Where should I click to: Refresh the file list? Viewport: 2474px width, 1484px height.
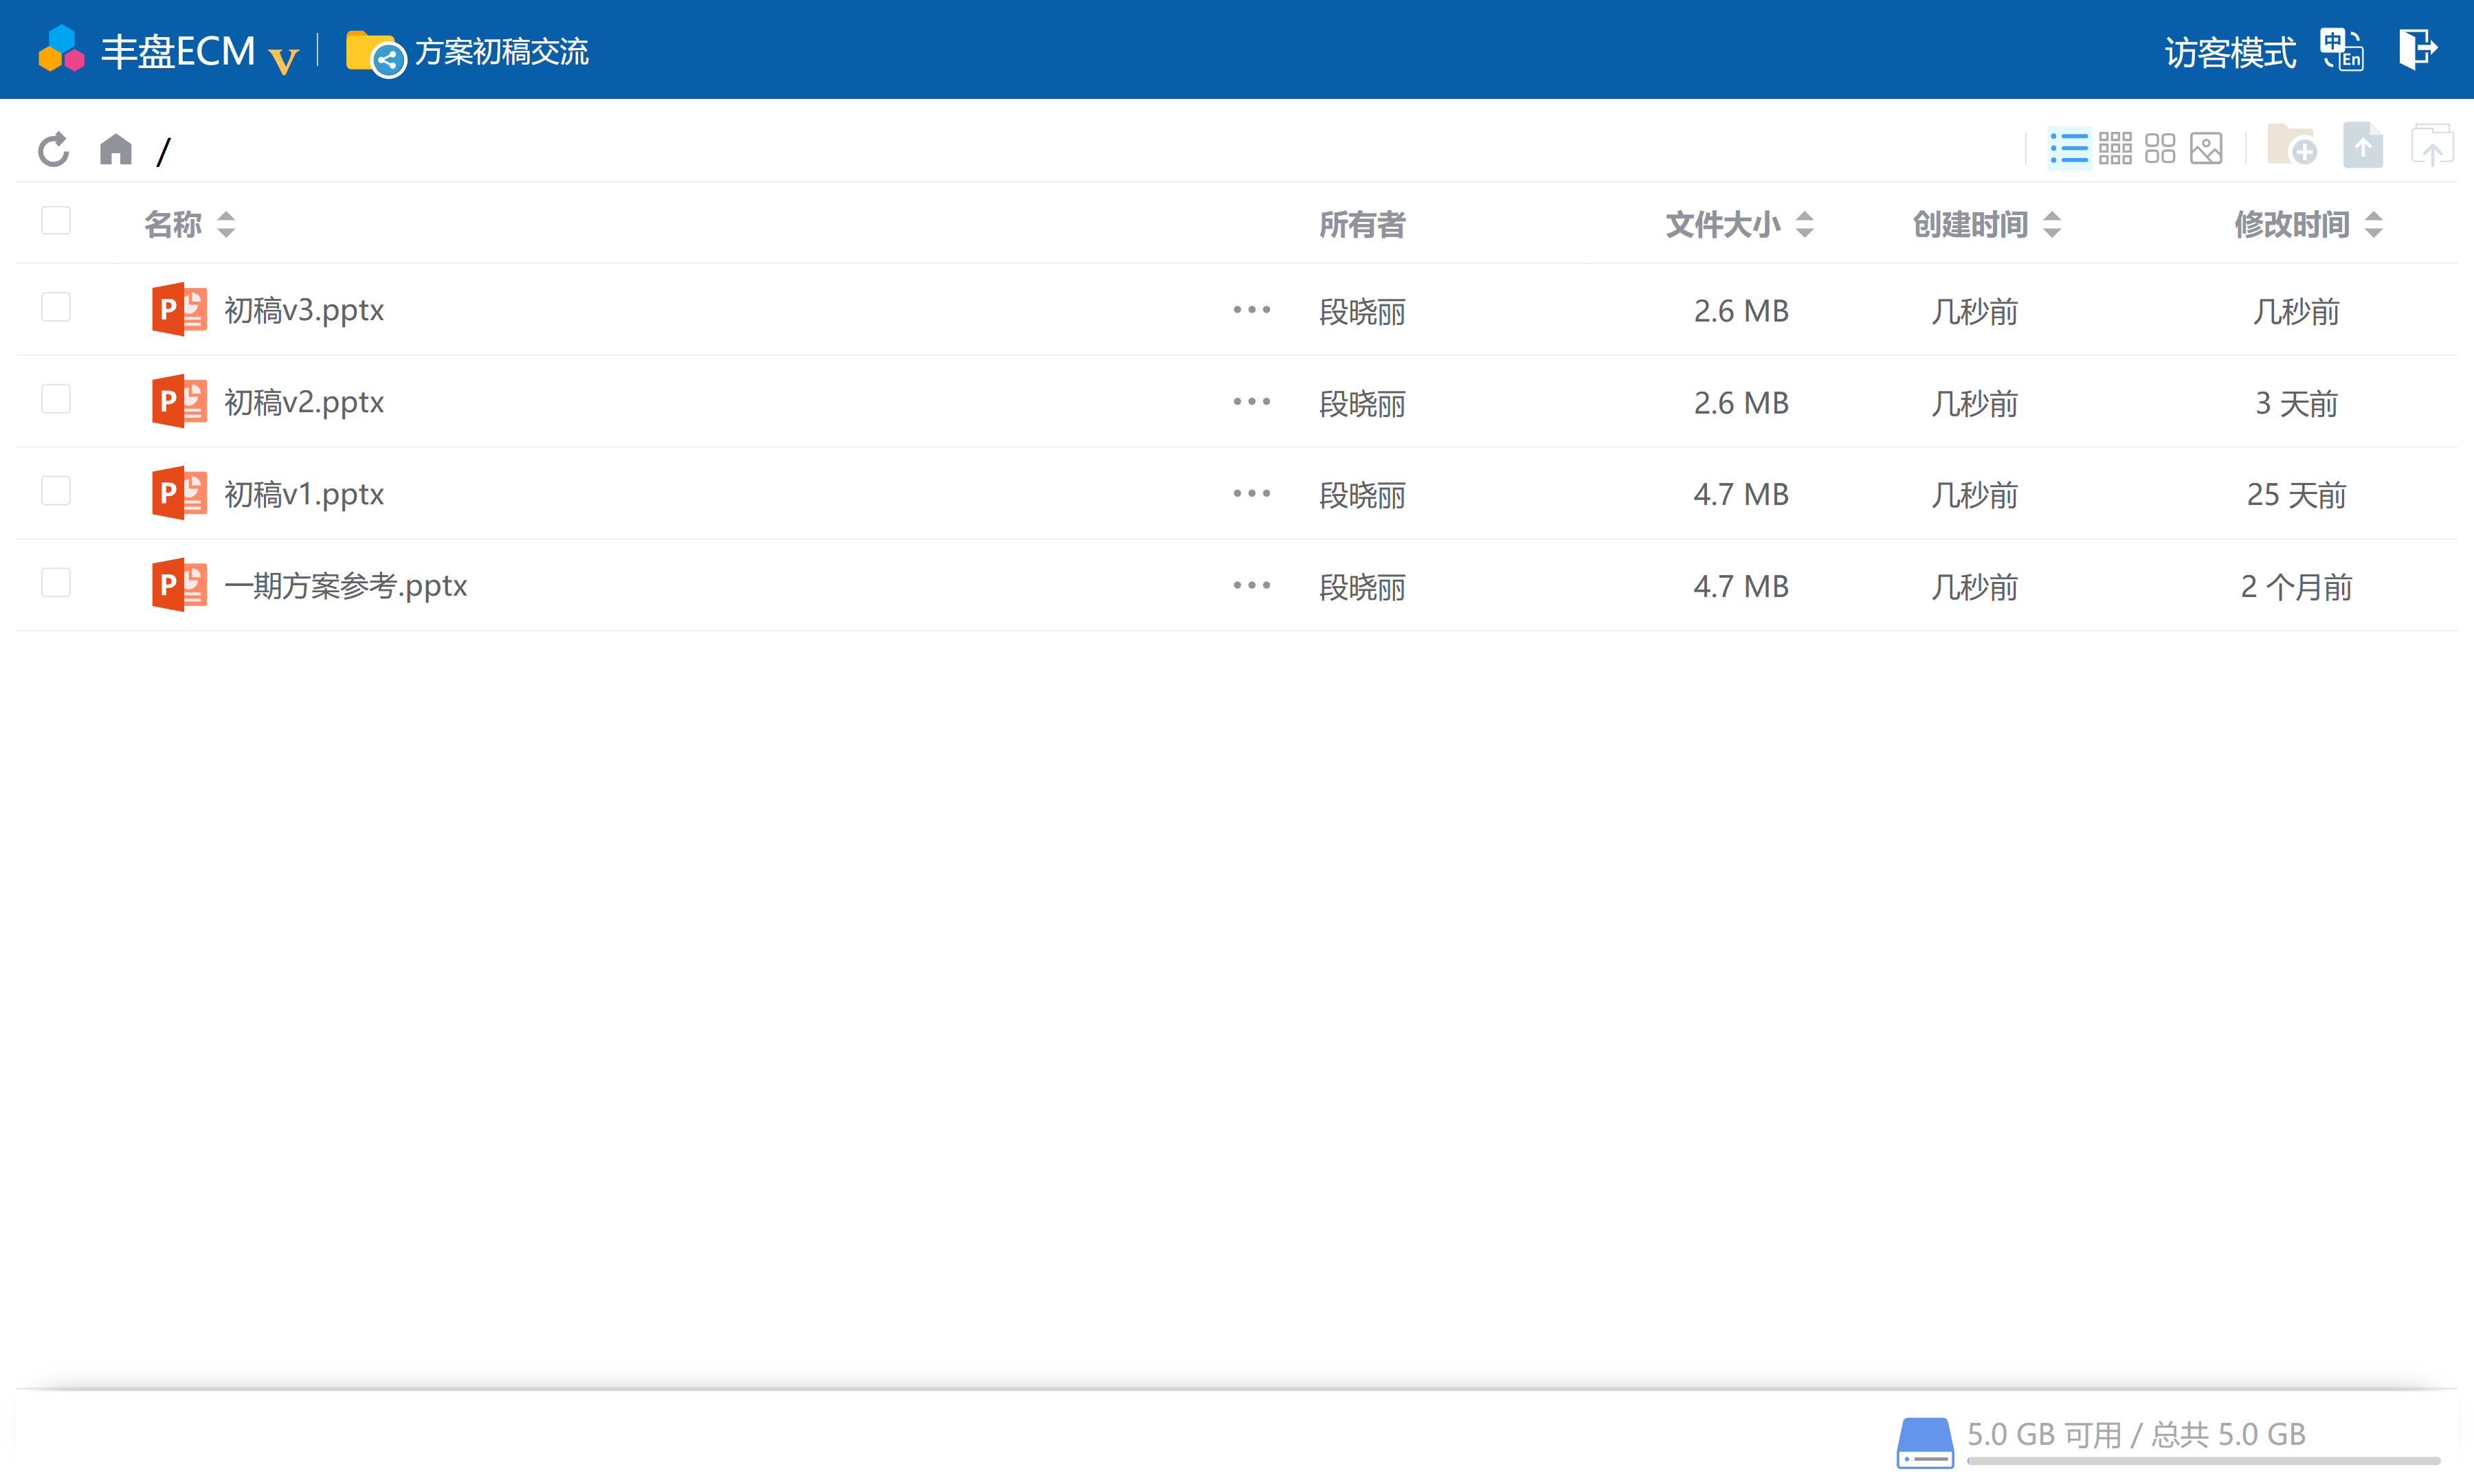(x=54, y=150)
